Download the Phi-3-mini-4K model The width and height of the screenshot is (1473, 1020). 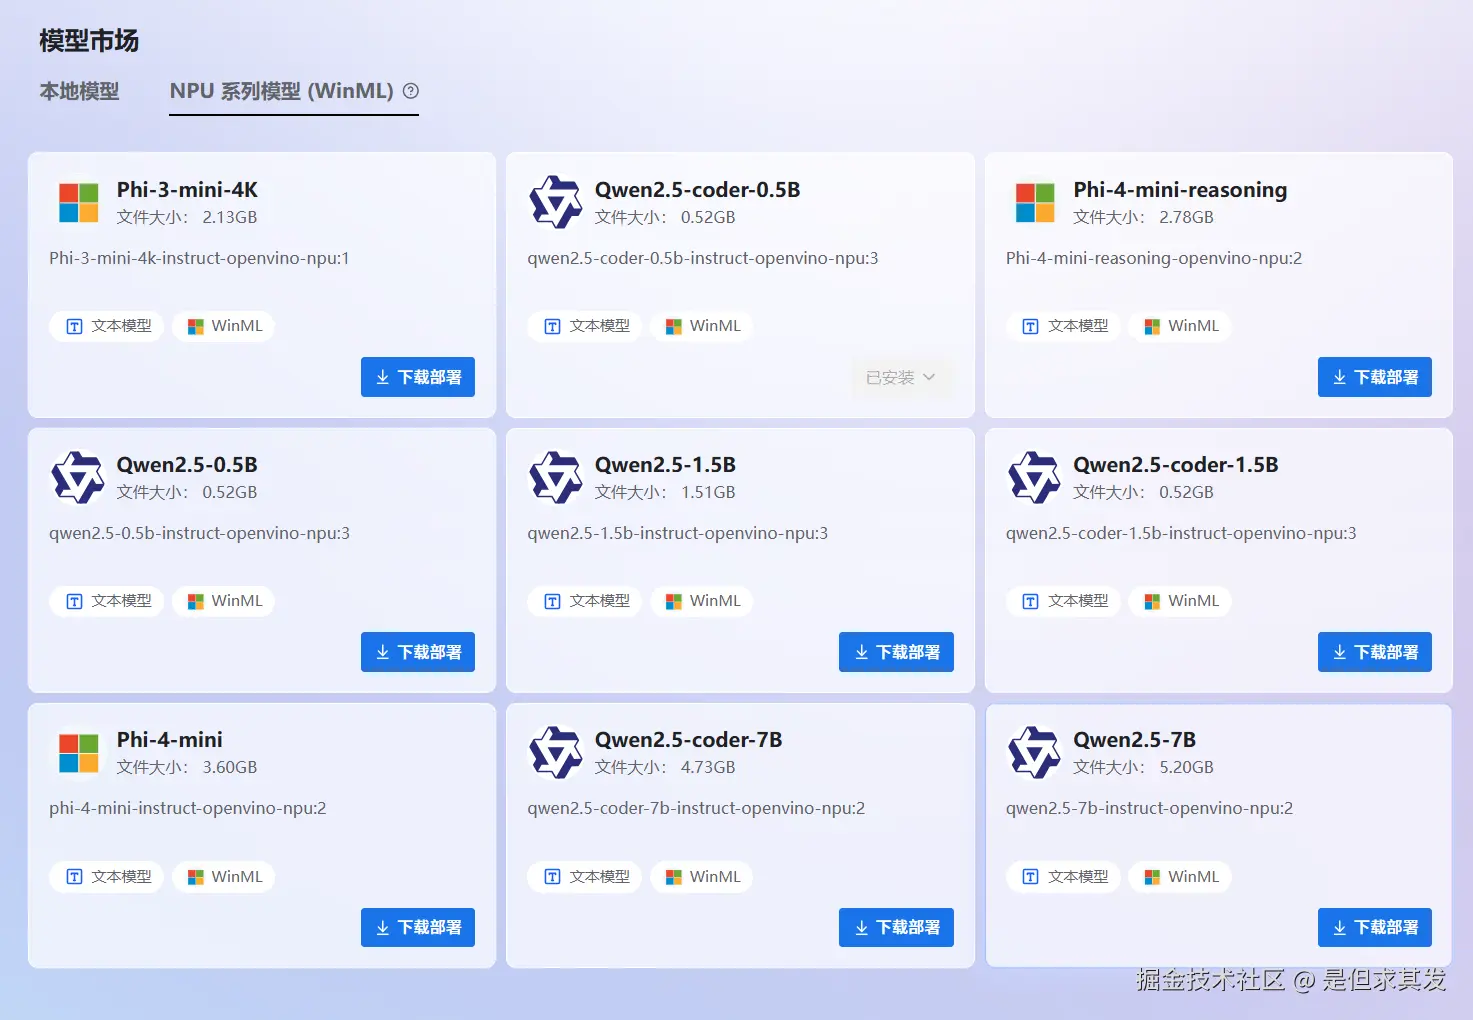[x=418, y=377]
